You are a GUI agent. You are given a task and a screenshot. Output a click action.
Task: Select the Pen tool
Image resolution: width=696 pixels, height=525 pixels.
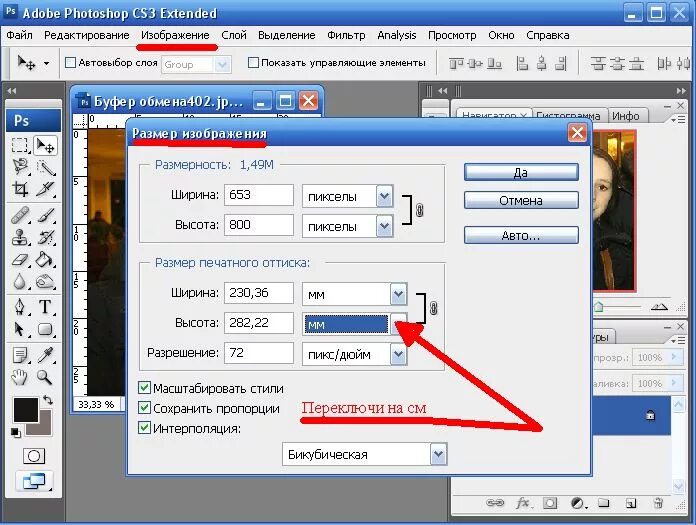(19, 307)
